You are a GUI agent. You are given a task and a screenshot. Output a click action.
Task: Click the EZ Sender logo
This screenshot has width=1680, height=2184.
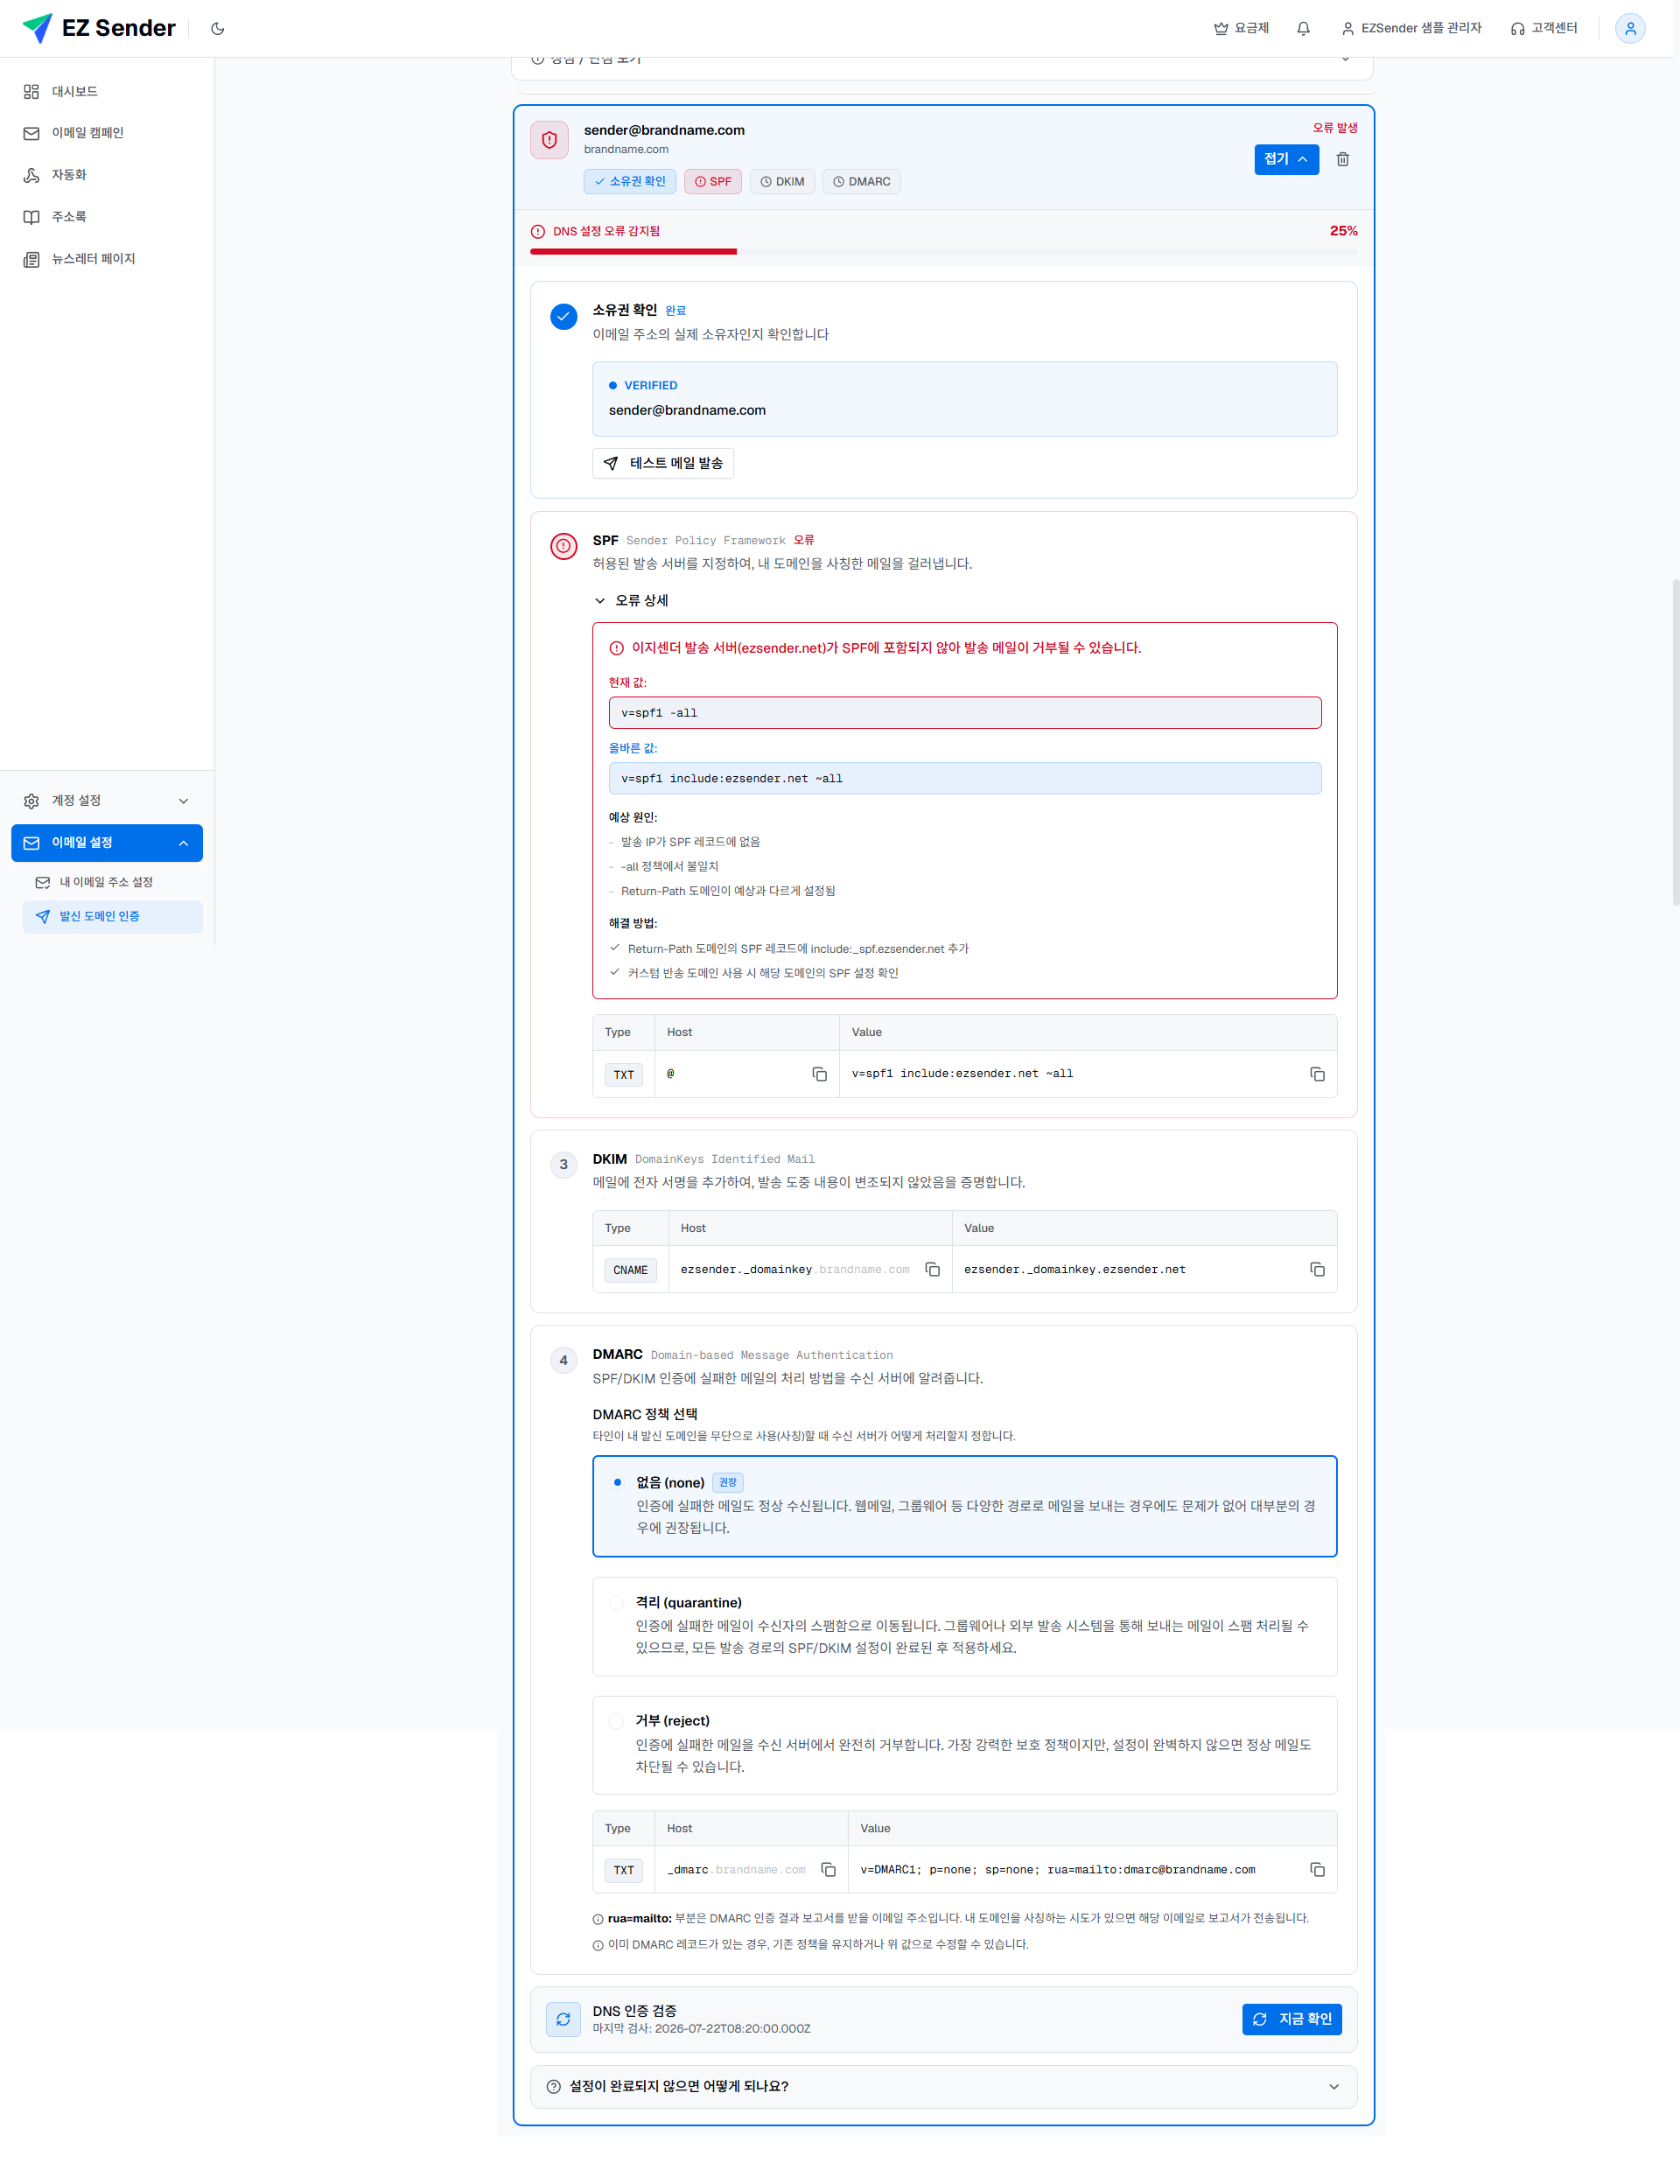98,28
